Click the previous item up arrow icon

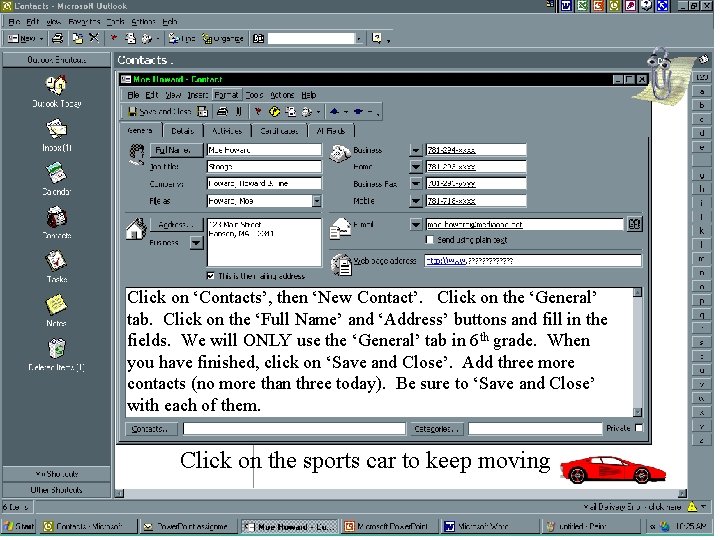click(334, 112)
